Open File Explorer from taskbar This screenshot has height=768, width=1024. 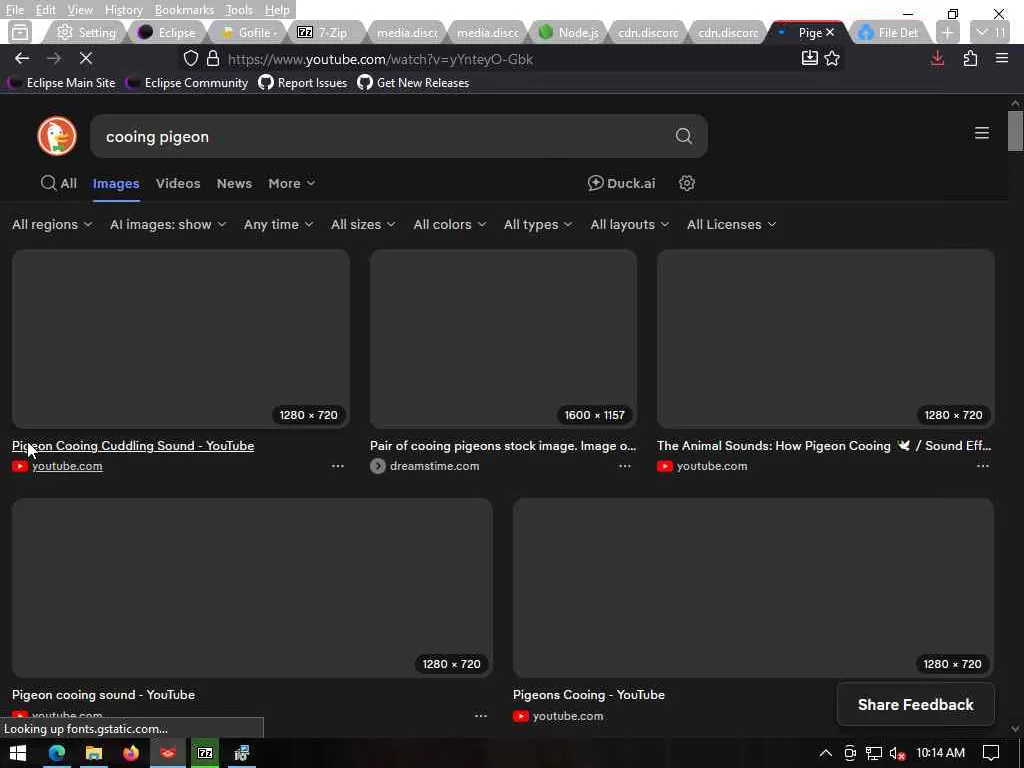point(93,753)
